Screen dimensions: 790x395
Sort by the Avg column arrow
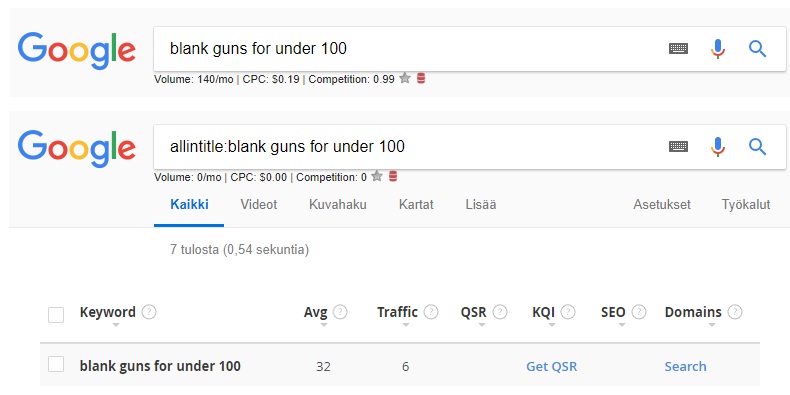pos(323,325)
